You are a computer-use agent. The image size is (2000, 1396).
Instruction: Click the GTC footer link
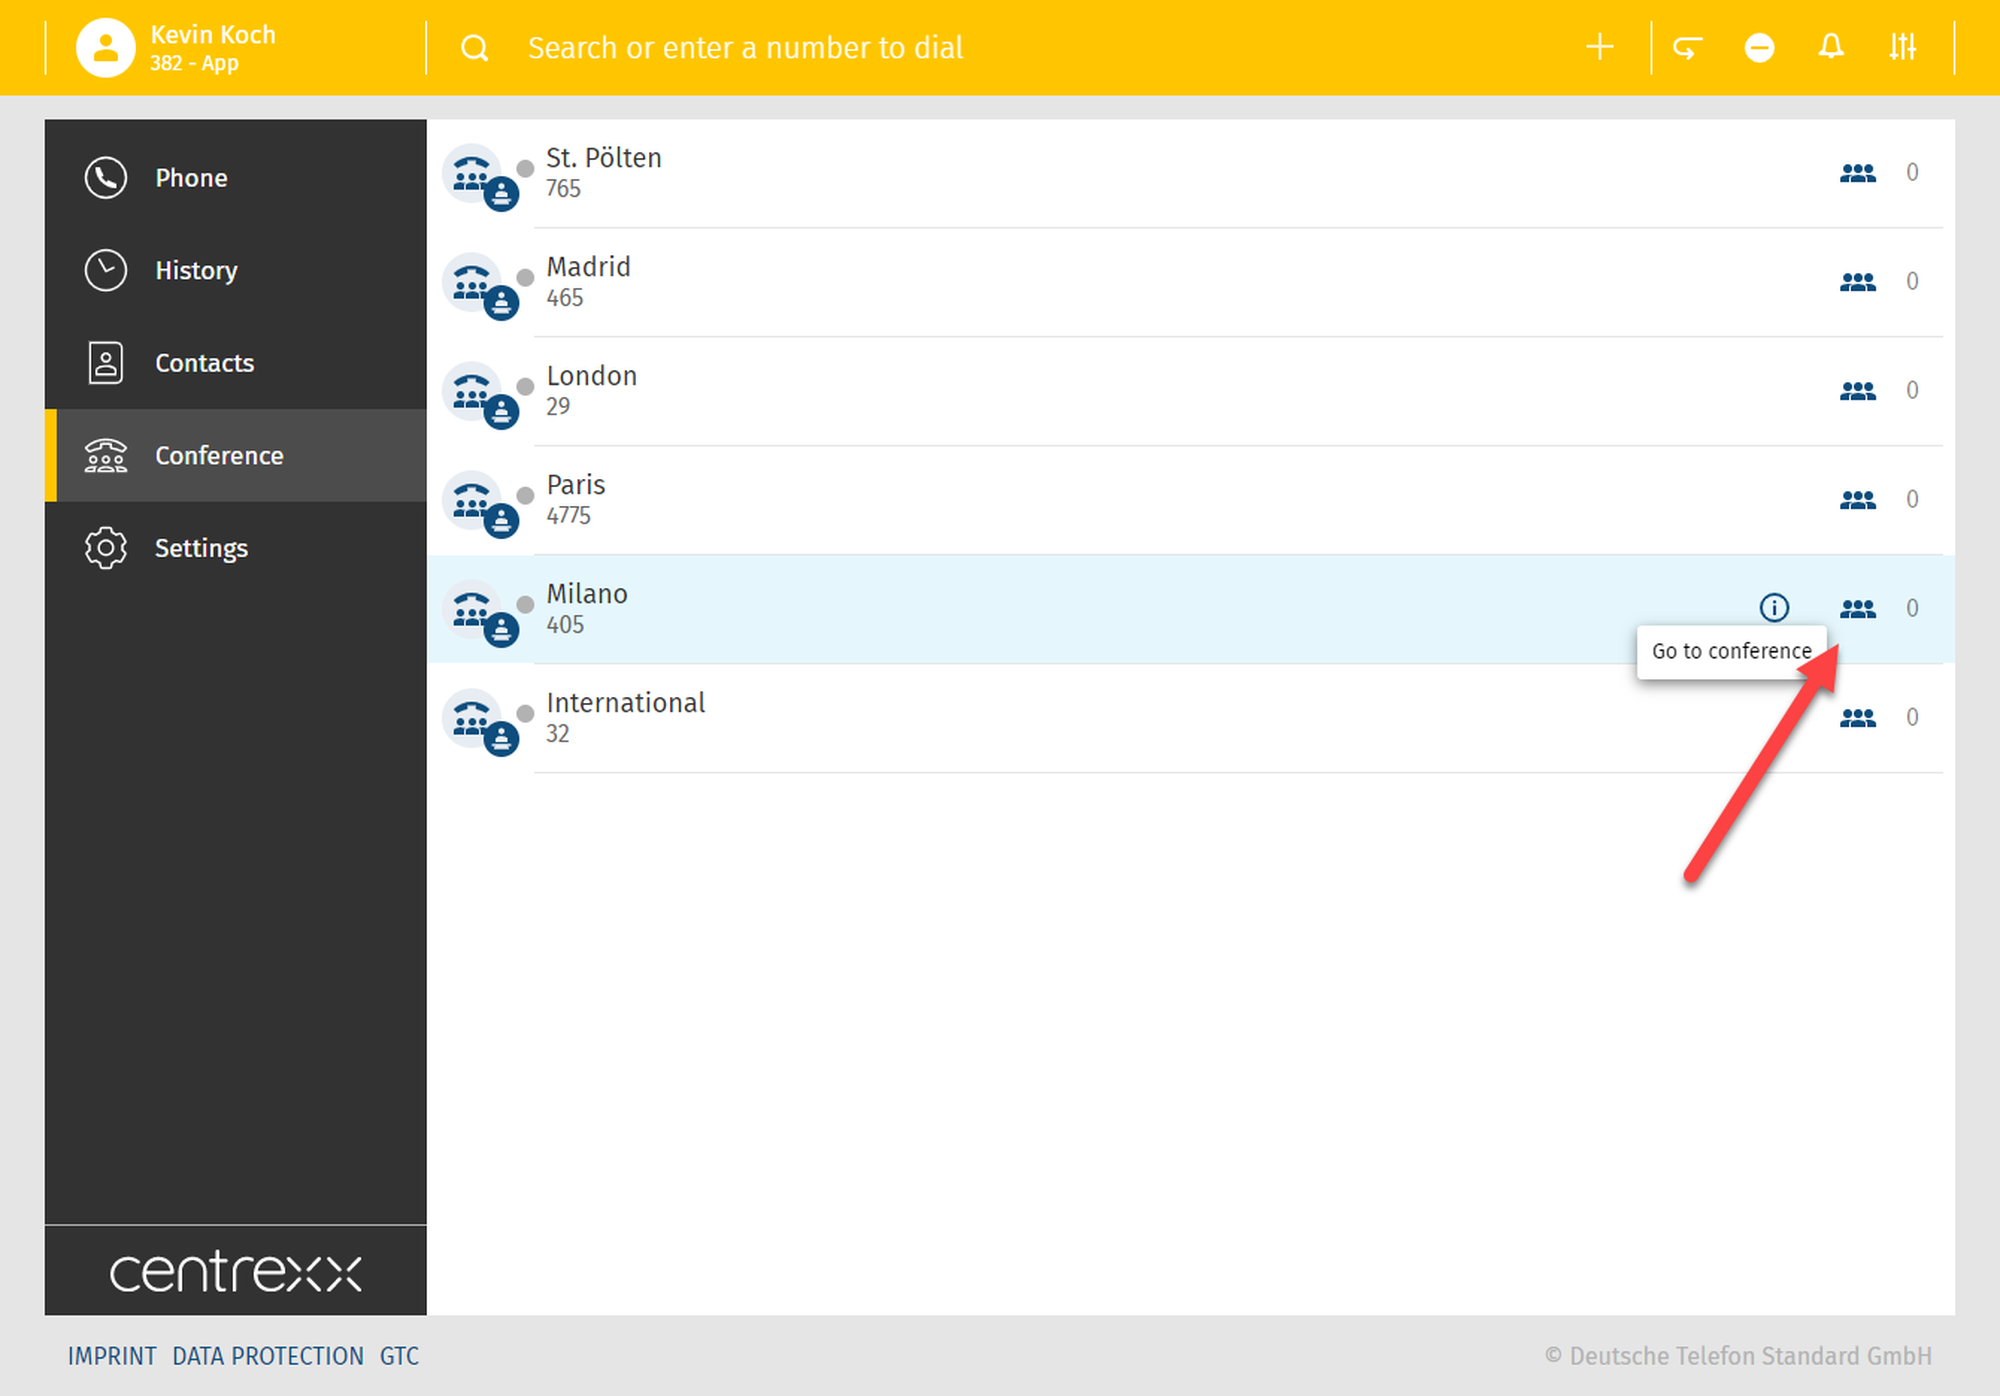[x=399, y=1356]
